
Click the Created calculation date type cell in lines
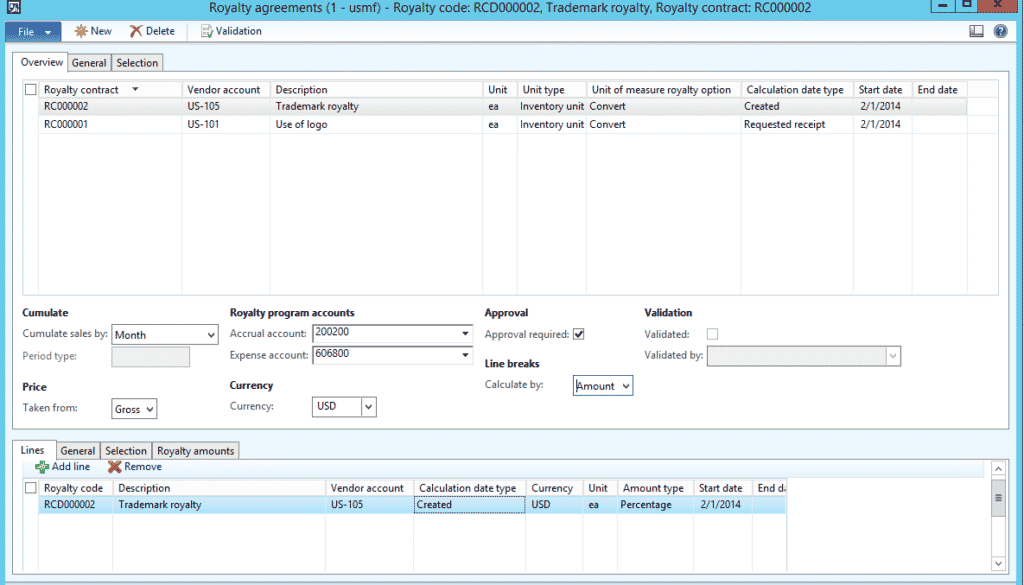[469, 505]
